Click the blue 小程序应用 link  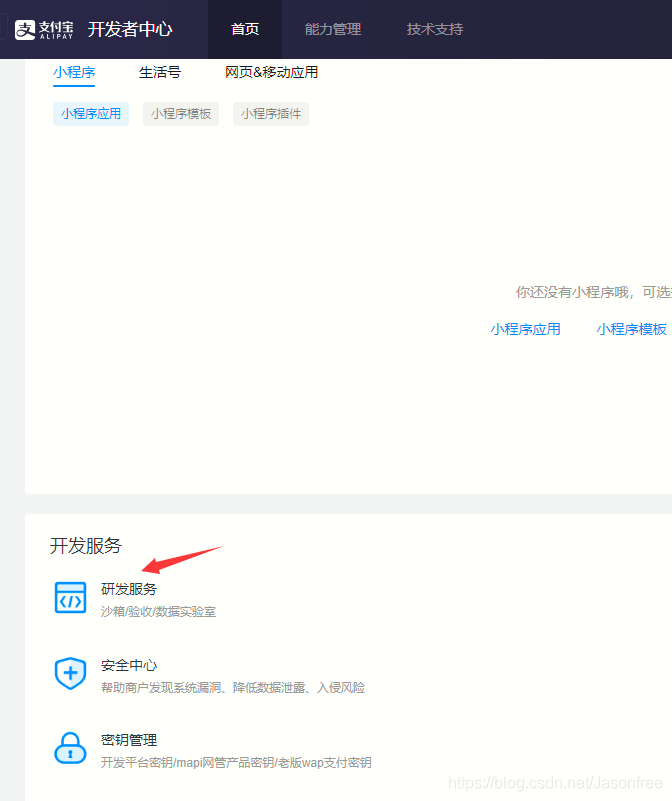(x=525, y=329)
